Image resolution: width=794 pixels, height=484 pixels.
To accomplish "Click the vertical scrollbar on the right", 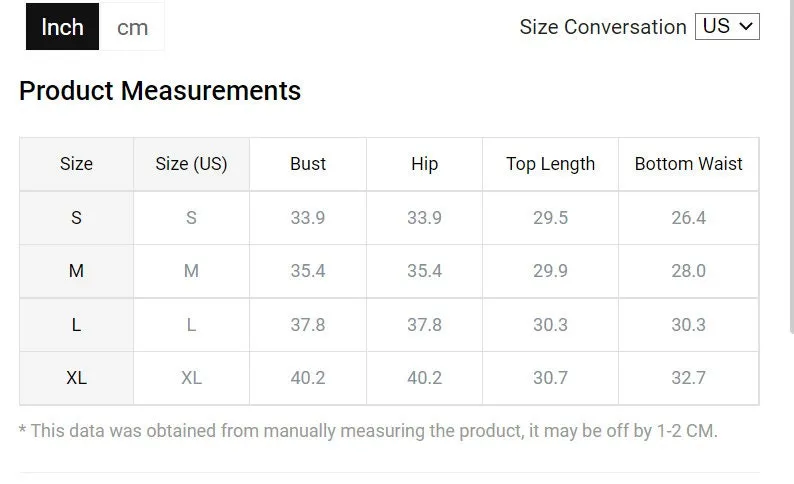I will (791, 167).
